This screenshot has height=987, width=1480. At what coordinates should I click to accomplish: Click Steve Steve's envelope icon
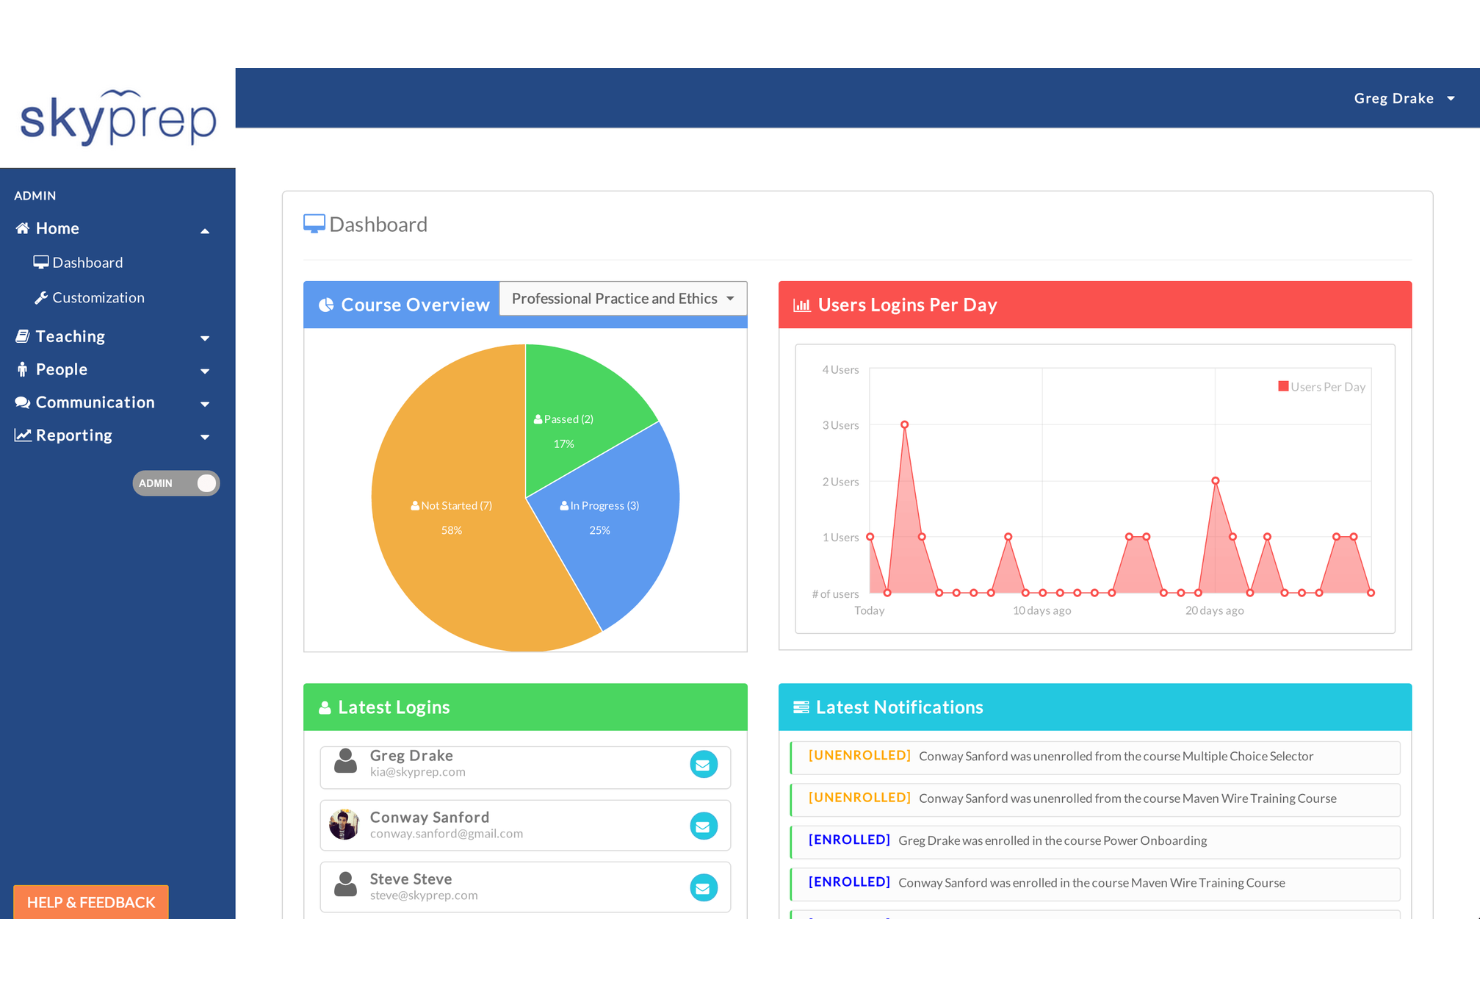pyautogui.click(x=704, y=887)
